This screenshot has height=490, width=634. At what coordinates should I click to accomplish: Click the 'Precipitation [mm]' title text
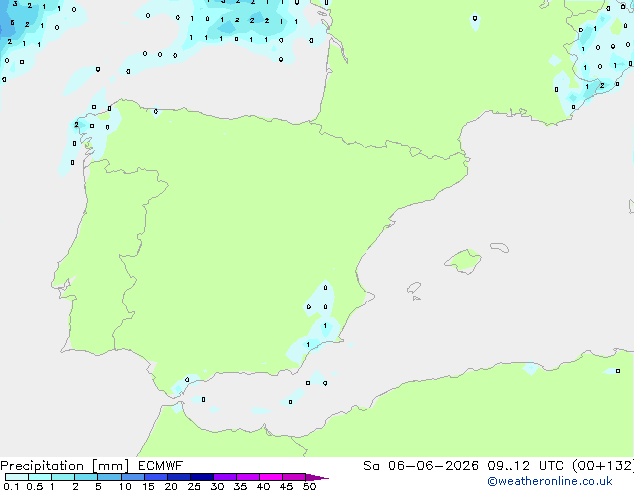coord(65,466)
